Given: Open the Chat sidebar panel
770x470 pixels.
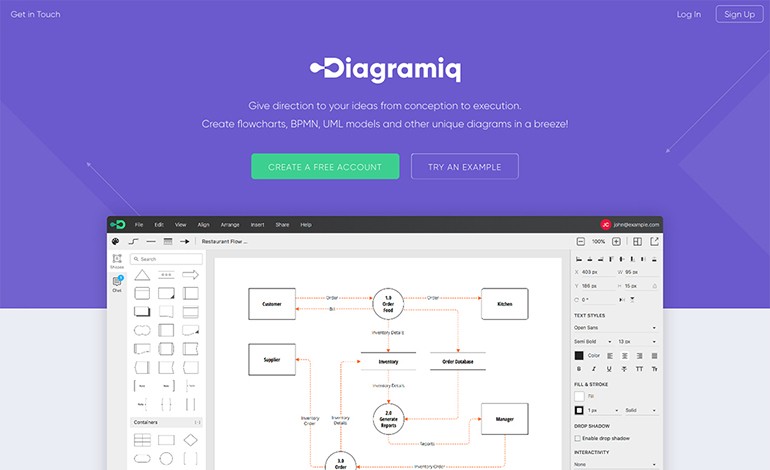Looking at the screenshot, I should [x=117, y=284].
